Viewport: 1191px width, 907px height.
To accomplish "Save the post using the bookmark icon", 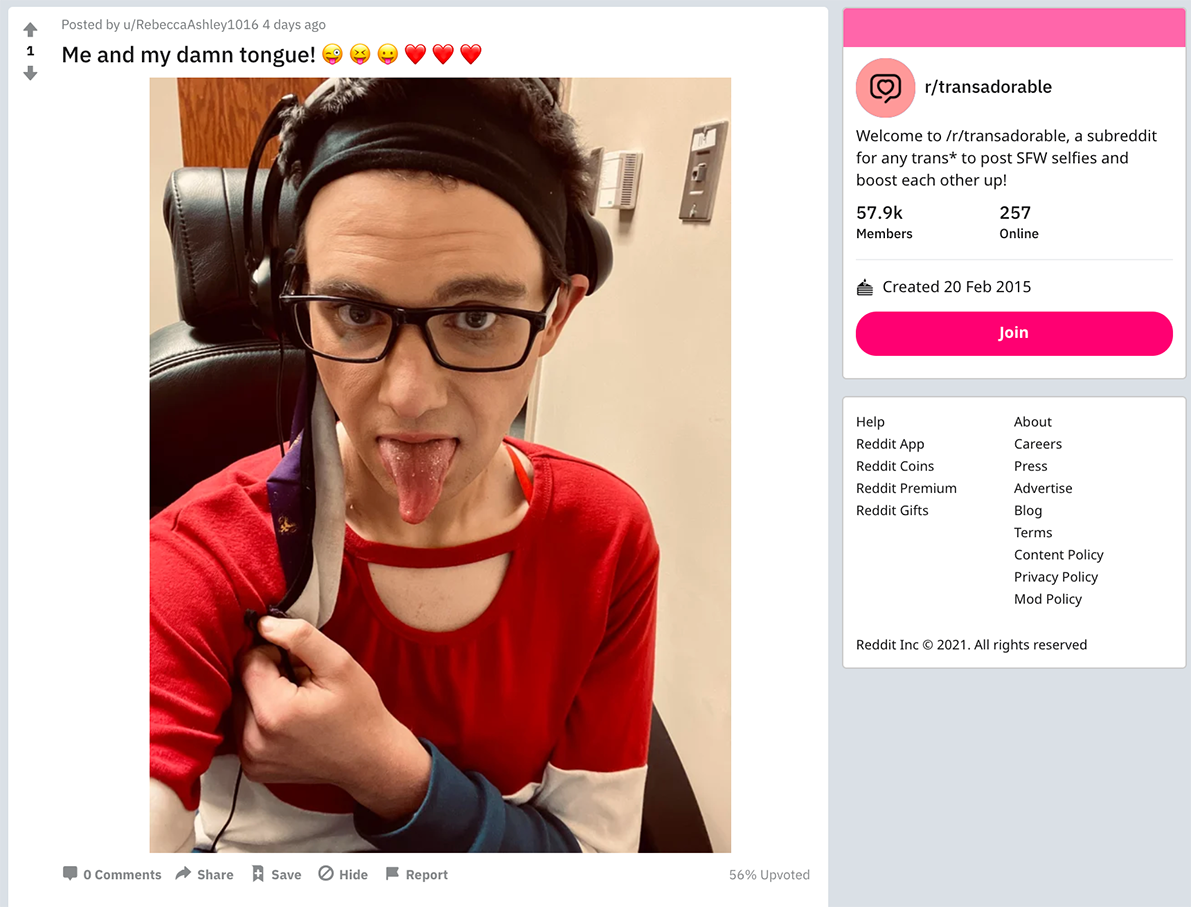I will (258, 874).
